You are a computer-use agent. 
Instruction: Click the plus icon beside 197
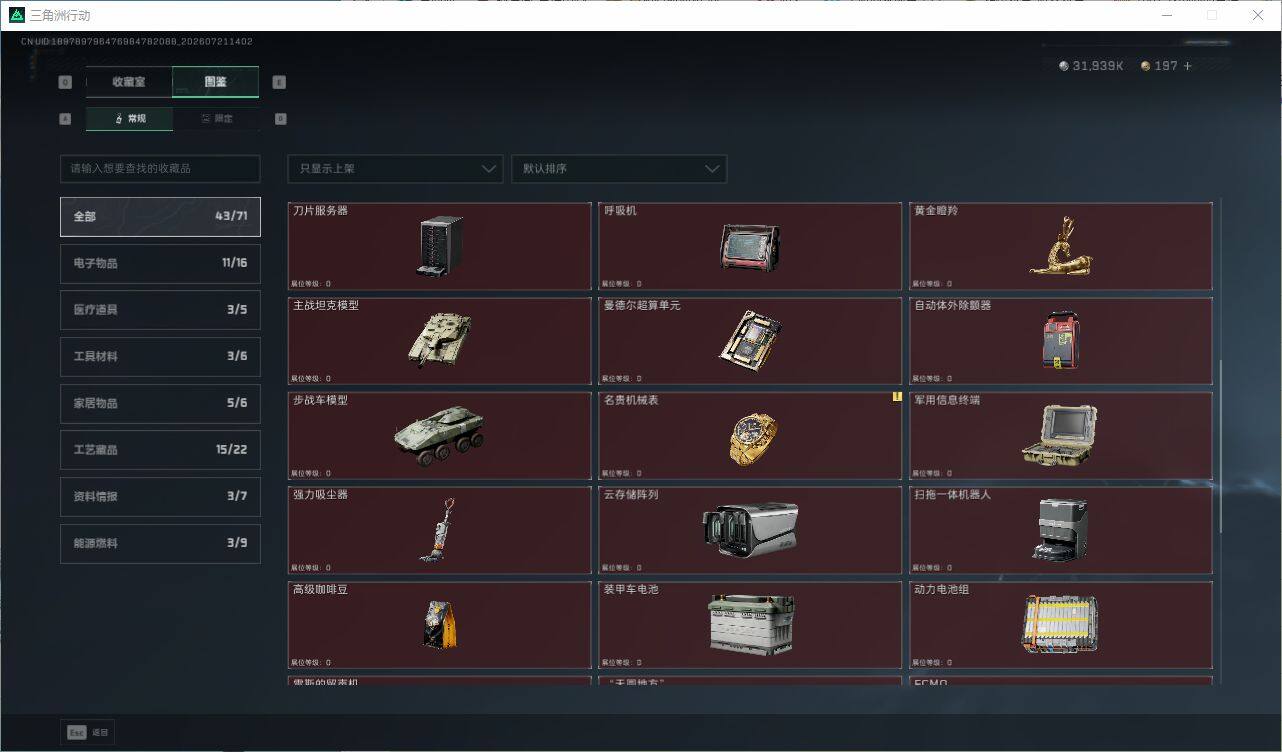(1188, 66)
